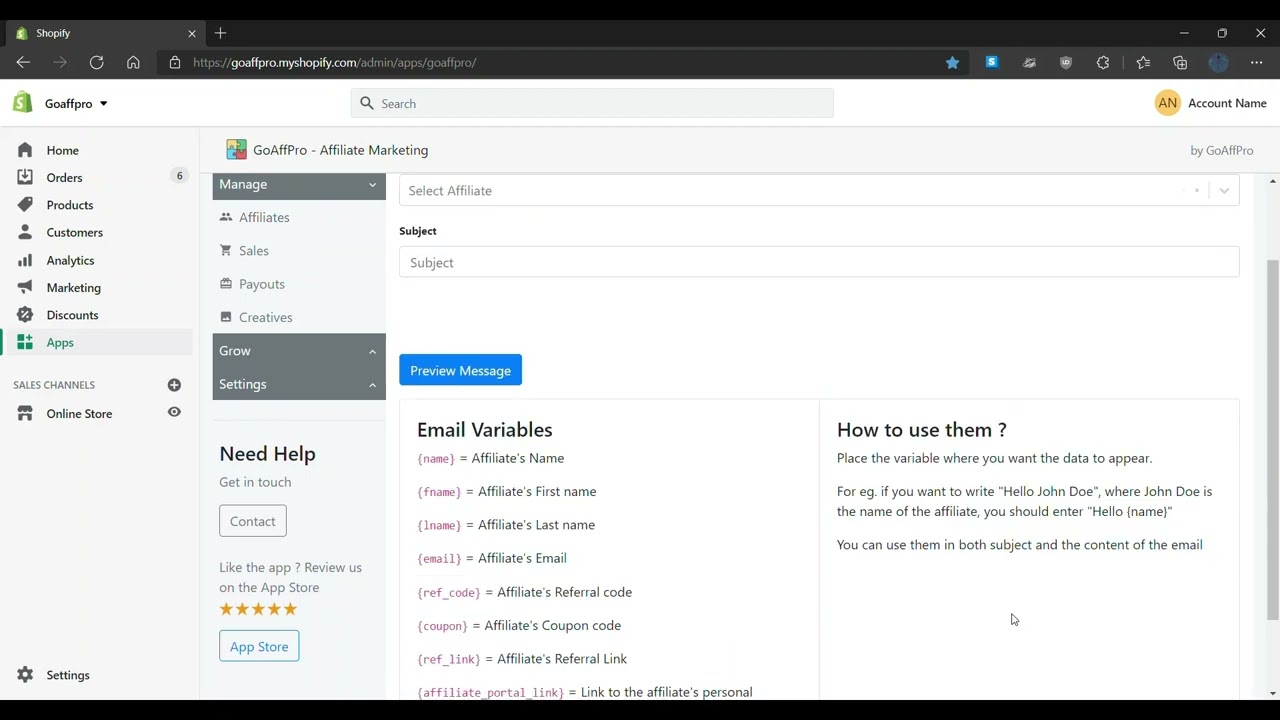The width and height of the screenshot is (1280, 720).
Task: Open the browser extensions puzzle icon
Action: (x=1102, y=62)
